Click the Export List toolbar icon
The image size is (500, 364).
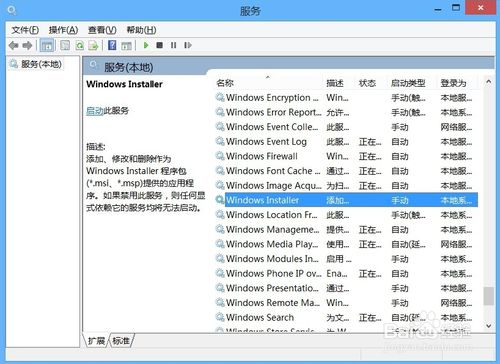(93, 45)
